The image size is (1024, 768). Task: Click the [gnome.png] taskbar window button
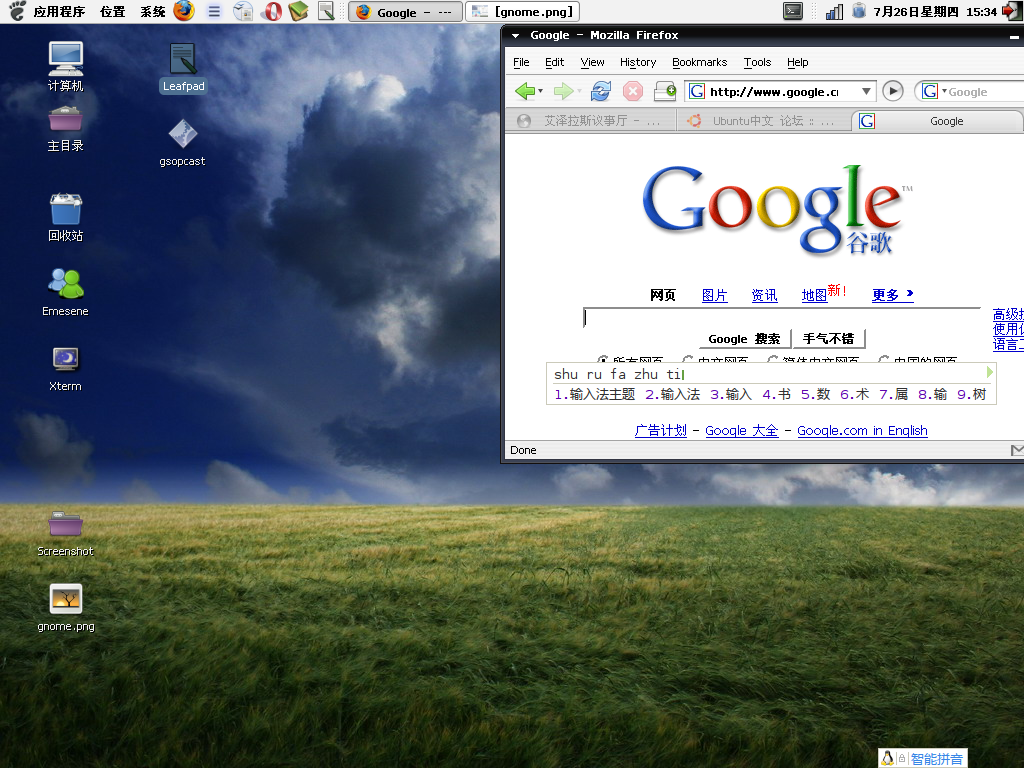(522, 12)
